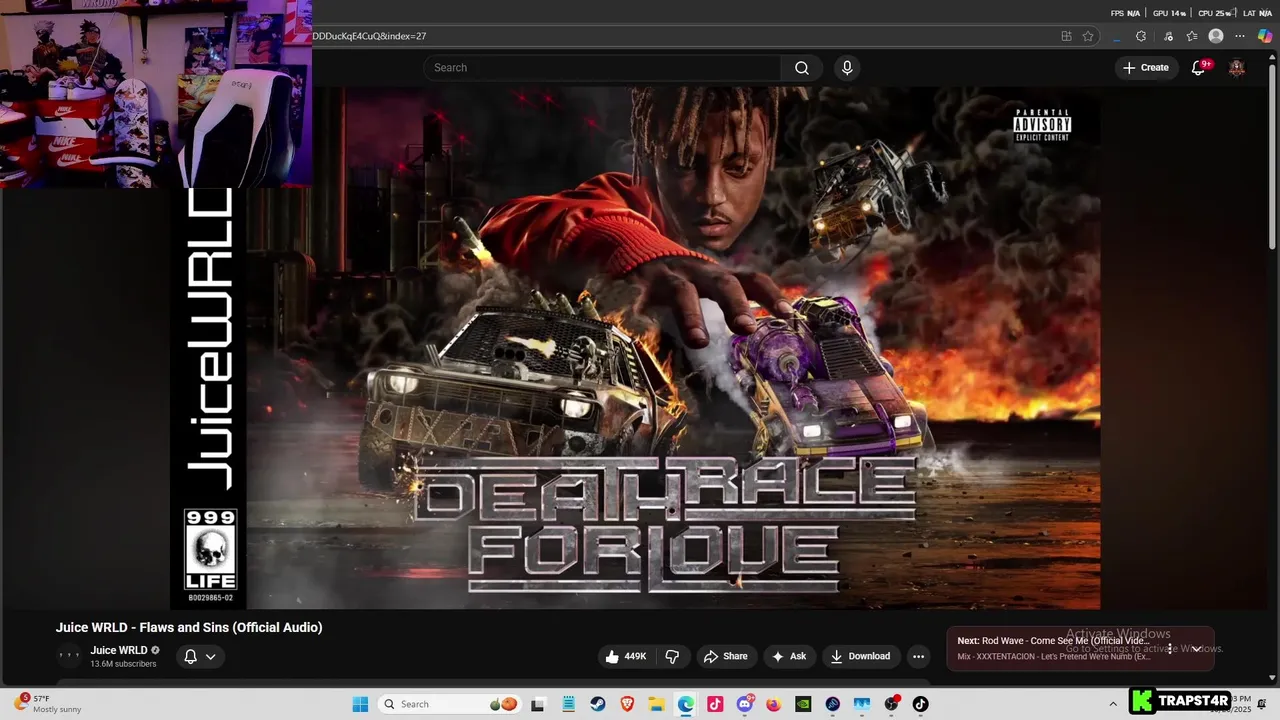Viewport: 1280px width, 720px height.
Task: Click the YouTube search input field
Action: click(602, 68)
